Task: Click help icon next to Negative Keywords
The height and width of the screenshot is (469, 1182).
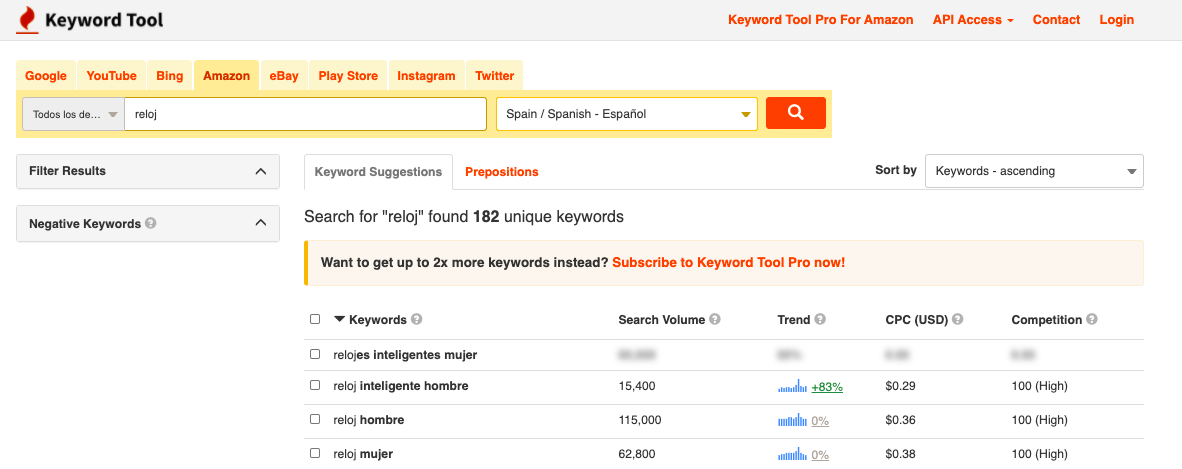Action: tap(151, 223)
